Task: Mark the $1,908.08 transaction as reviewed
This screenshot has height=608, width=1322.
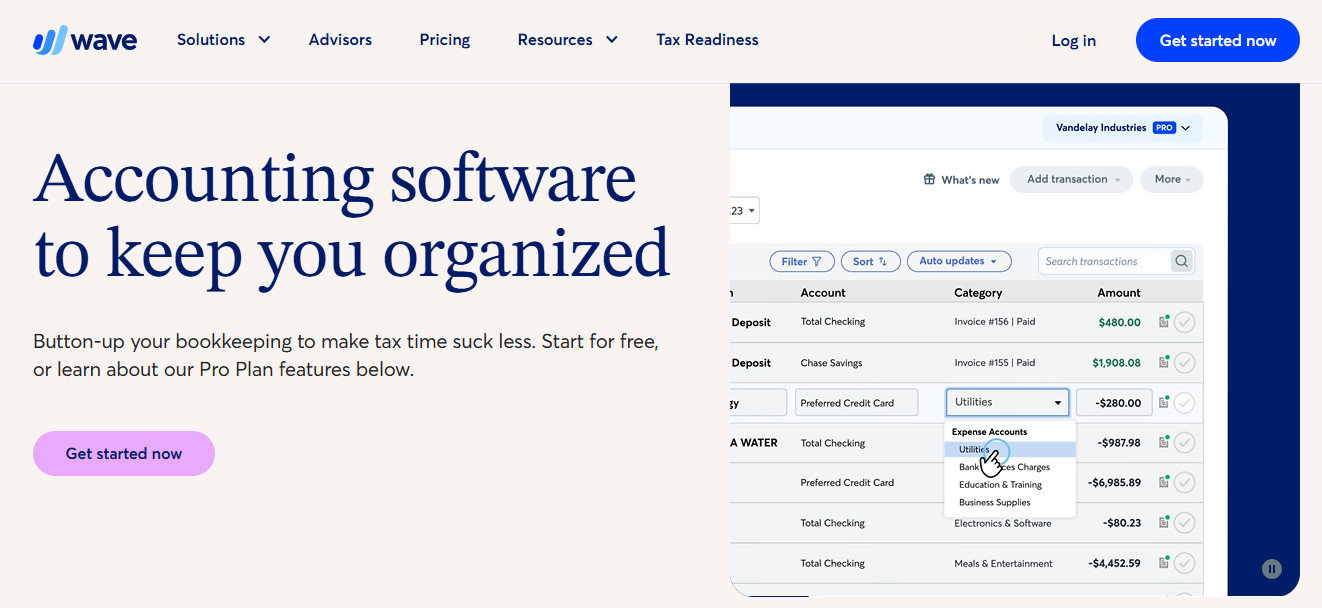Action: [1184, 362]
